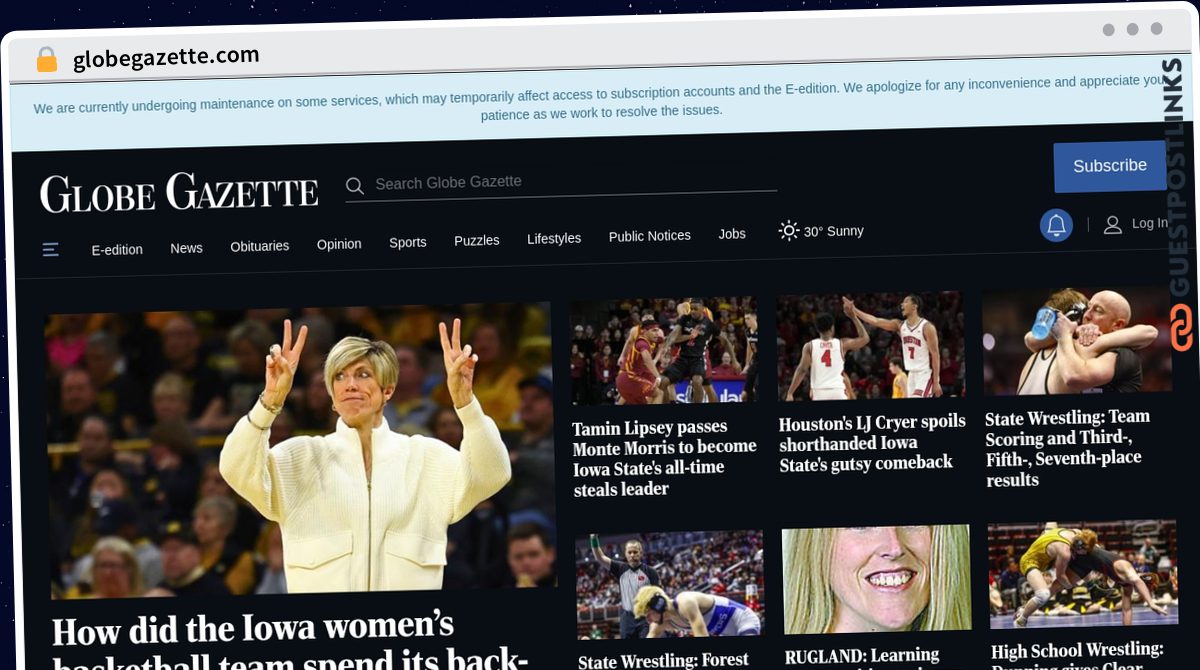Focus the Search Globe Gazette field
The width and height of the screenshot is (1200, 670).
pos(561,183)
